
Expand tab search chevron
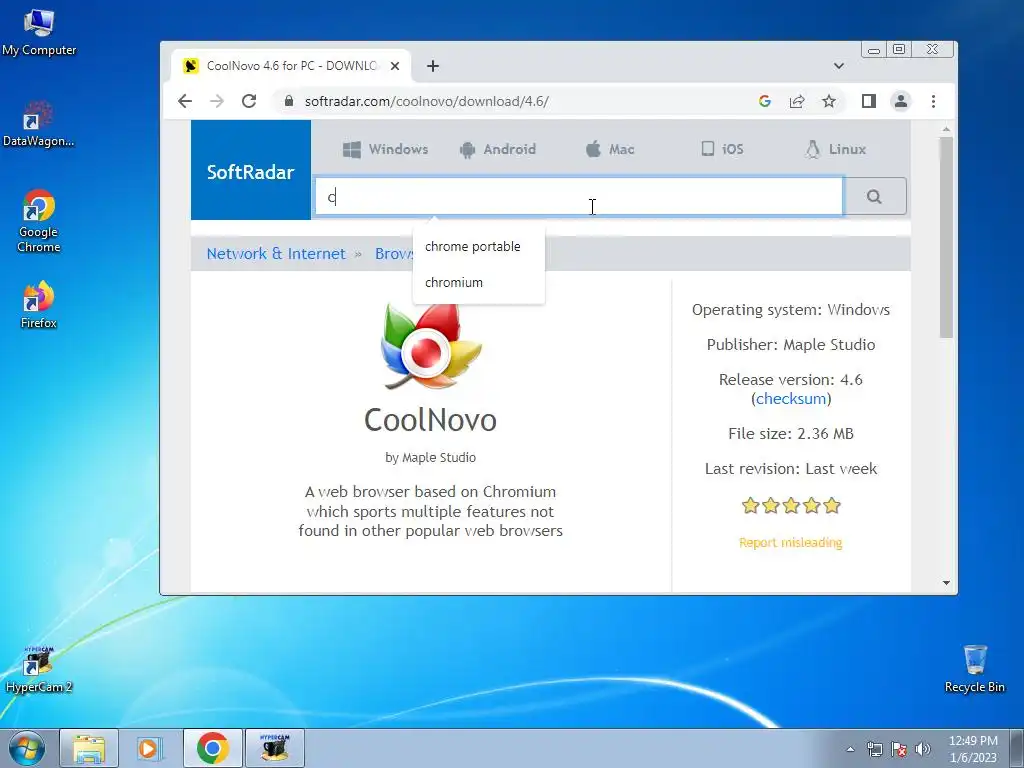coord(839,66)
